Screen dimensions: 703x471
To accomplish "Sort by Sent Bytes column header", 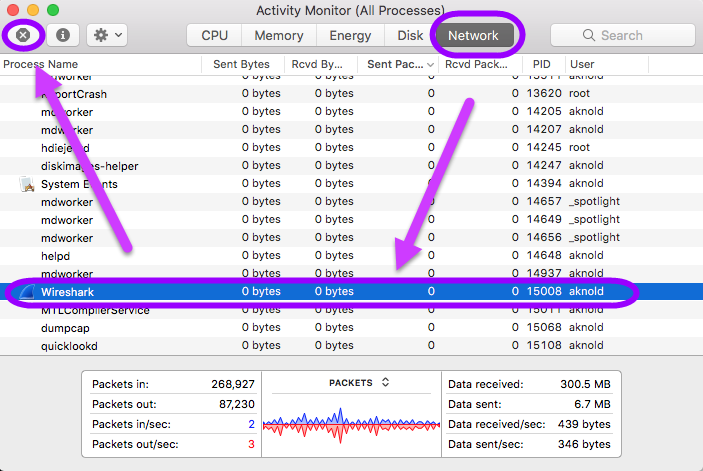I will click(x=243, y=65).
